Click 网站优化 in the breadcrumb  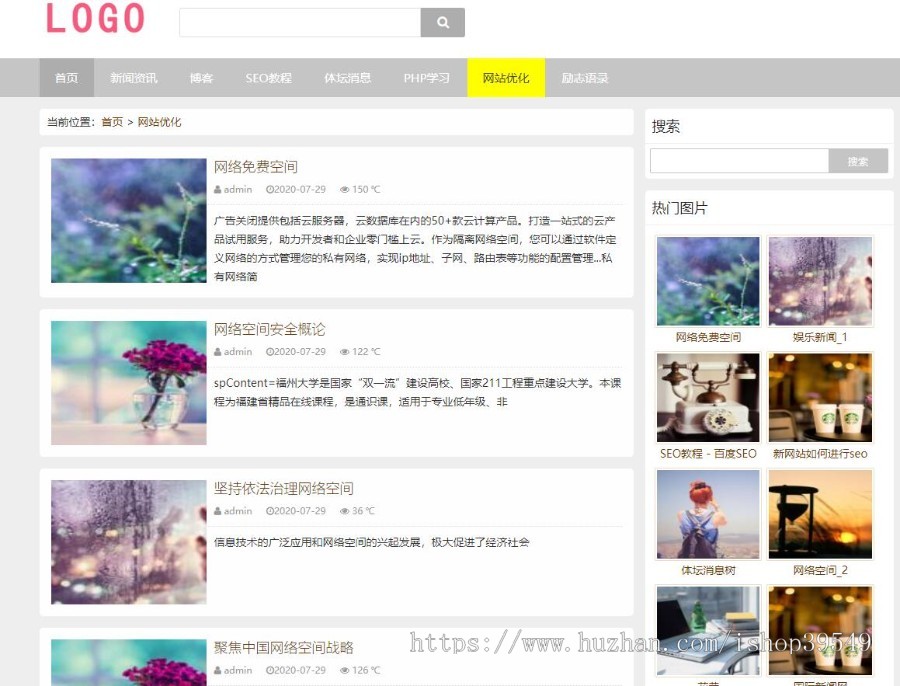(160, 122)
